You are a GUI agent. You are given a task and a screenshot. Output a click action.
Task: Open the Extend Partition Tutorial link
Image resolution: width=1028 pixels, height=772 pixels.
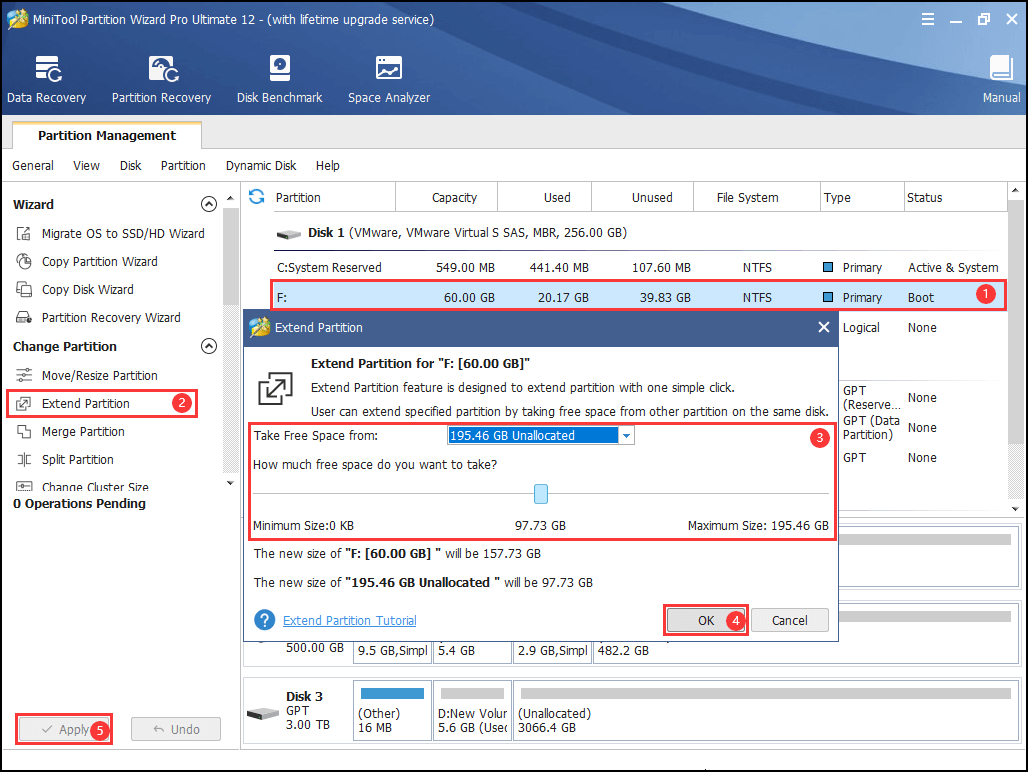coord(349,621)
